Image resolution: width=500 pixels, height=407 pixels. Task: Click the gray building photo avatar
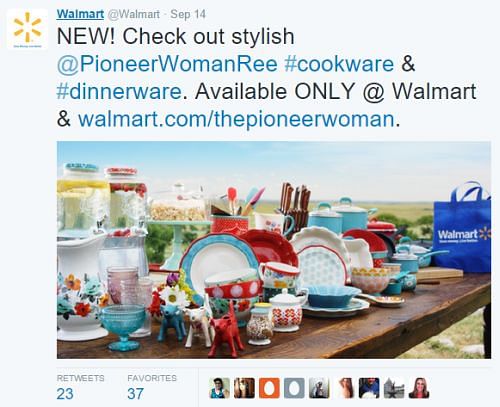(394, 388)
